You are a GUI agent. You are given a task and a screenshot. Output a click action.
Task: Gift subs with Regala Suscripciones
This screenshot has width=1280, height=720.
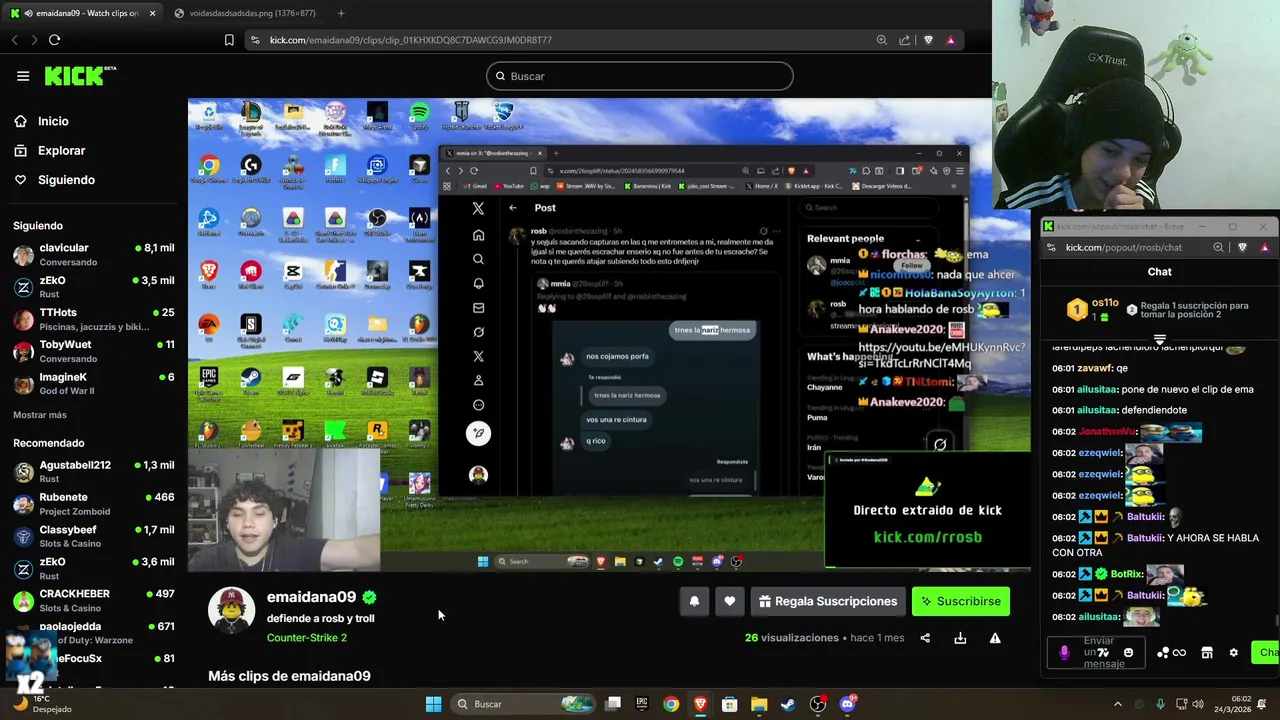[828, 601]
